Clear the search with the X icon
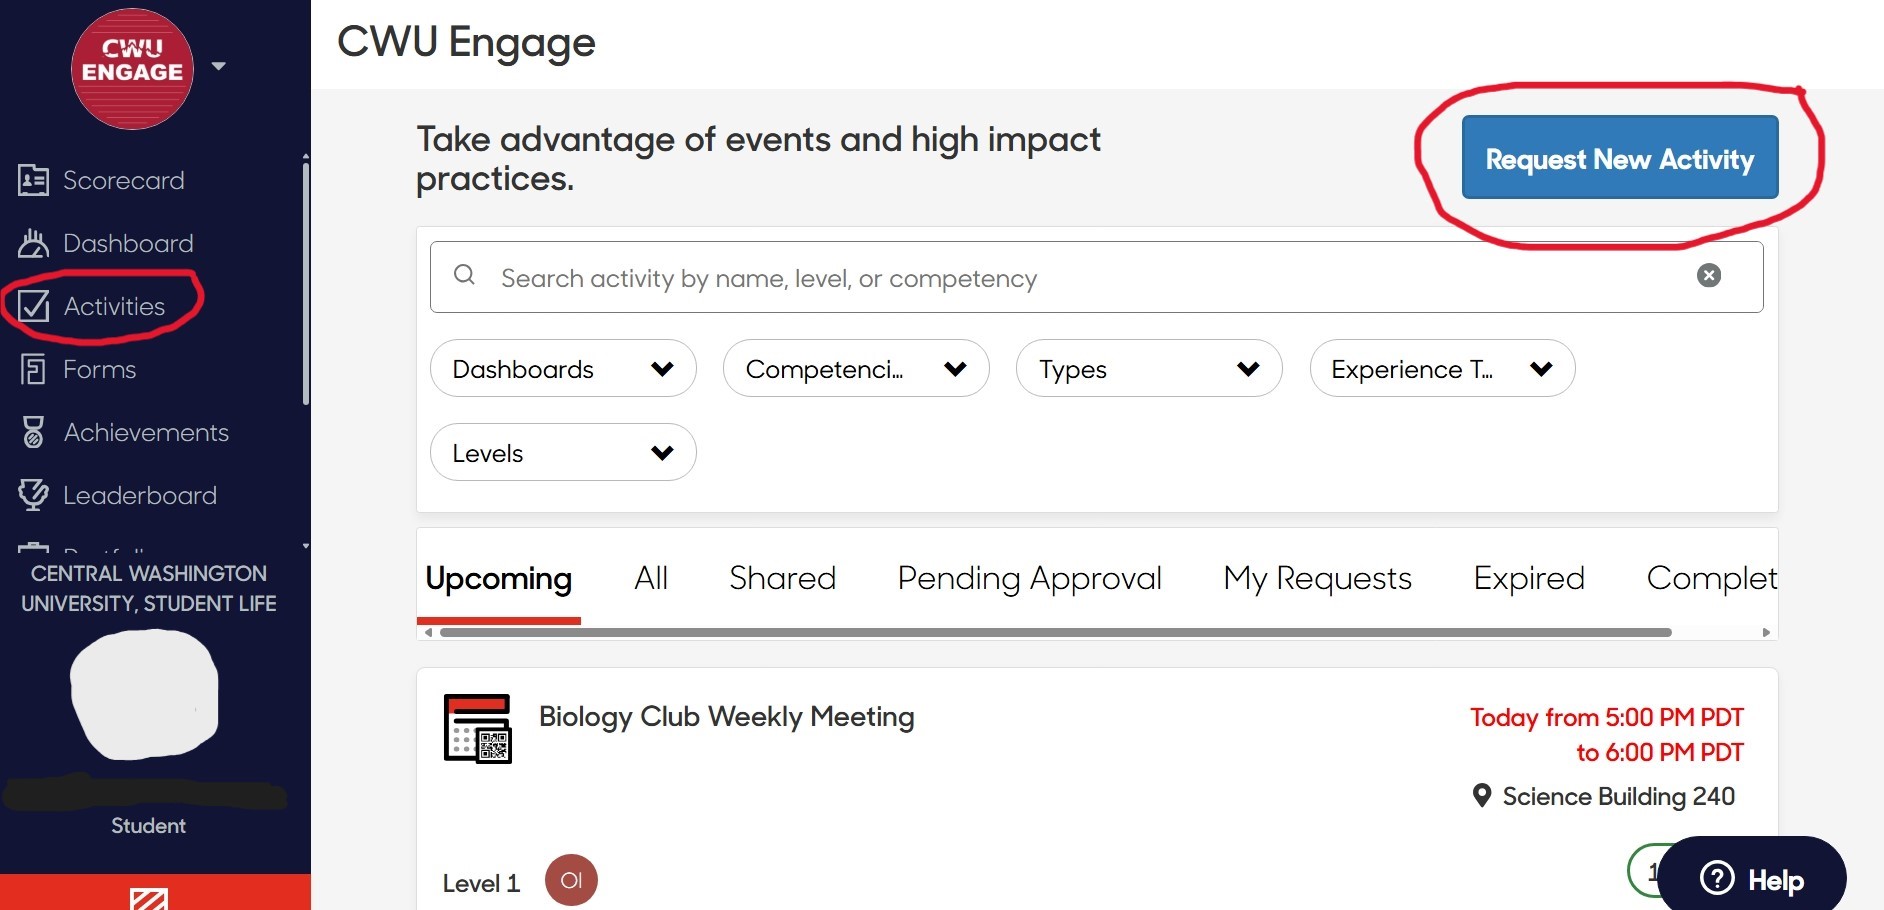Viewport: 1884px width, 910px height. (1708, 276)
